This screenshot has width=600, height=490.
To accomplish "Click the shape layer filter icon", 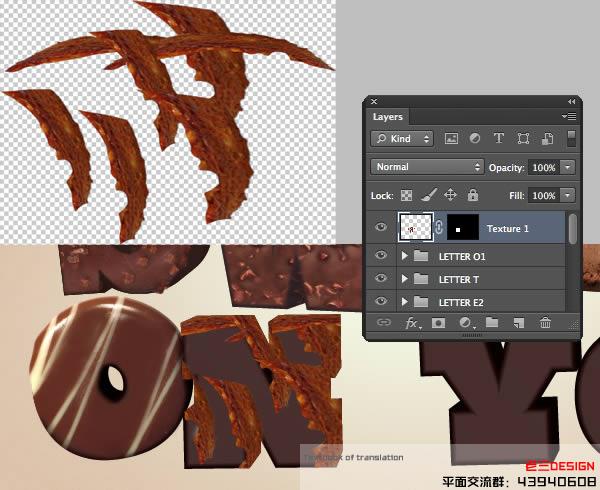I will [523, 139].
